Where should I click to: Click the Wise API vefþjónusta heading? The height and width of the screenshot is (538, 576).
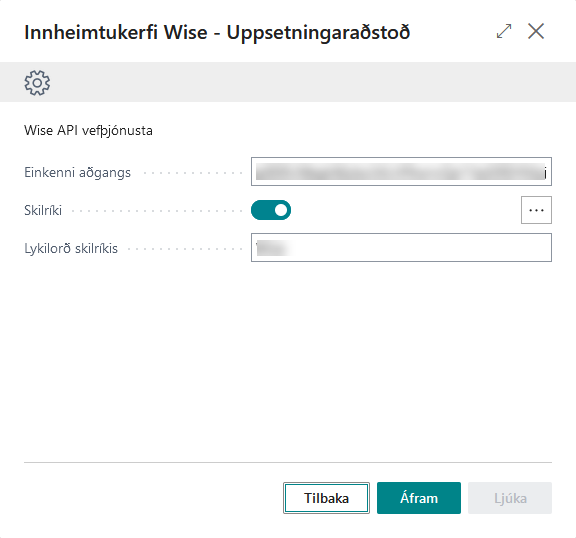click(x=88, y=130)
